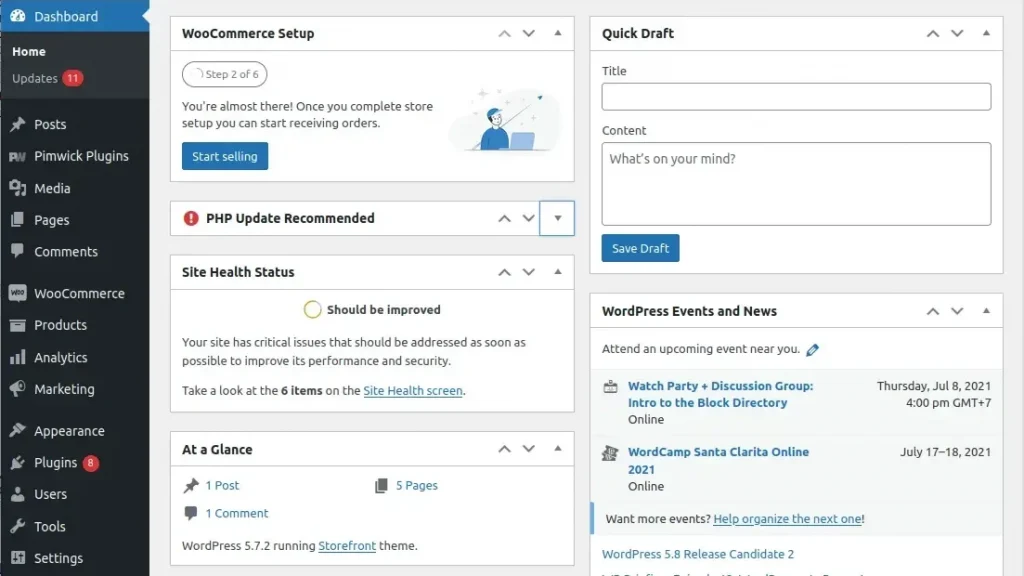
Task: Move Site Health Status panel down
Action: [x=528, y=272]
